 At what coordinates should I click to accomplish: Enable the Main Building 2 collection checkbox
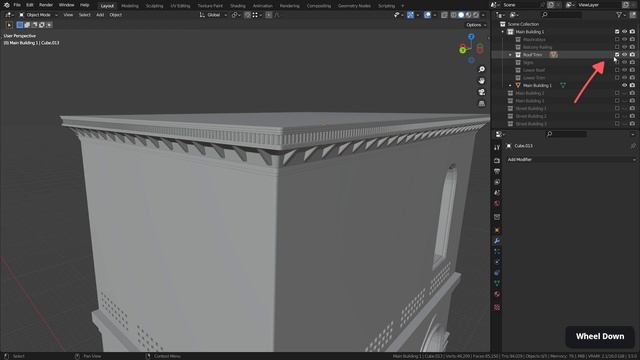[617, 93]
